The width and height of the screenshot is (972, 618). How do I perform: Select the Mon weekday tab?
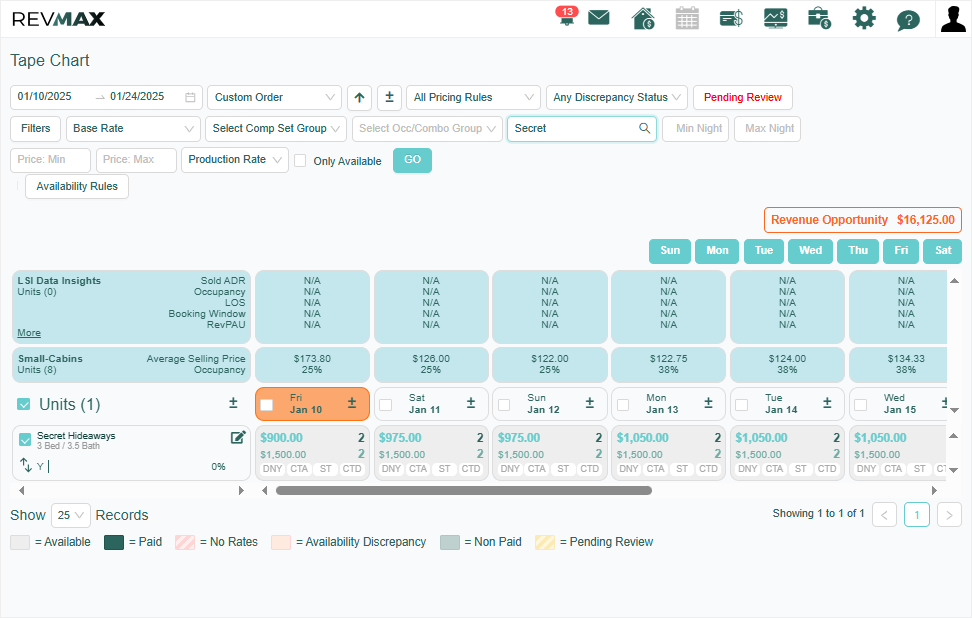[x=717, y=250]
